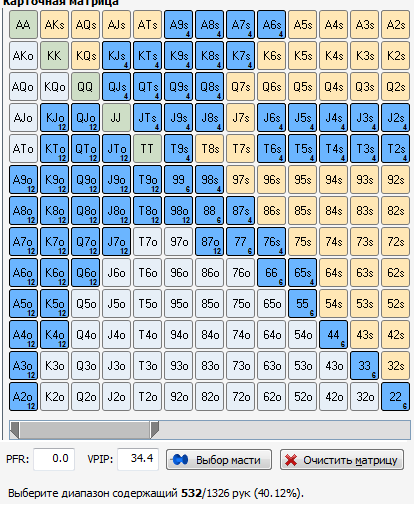This screenshot has width=414, height=506.
Task: Deselect the T2s hand cell
Action: [395, 149]
